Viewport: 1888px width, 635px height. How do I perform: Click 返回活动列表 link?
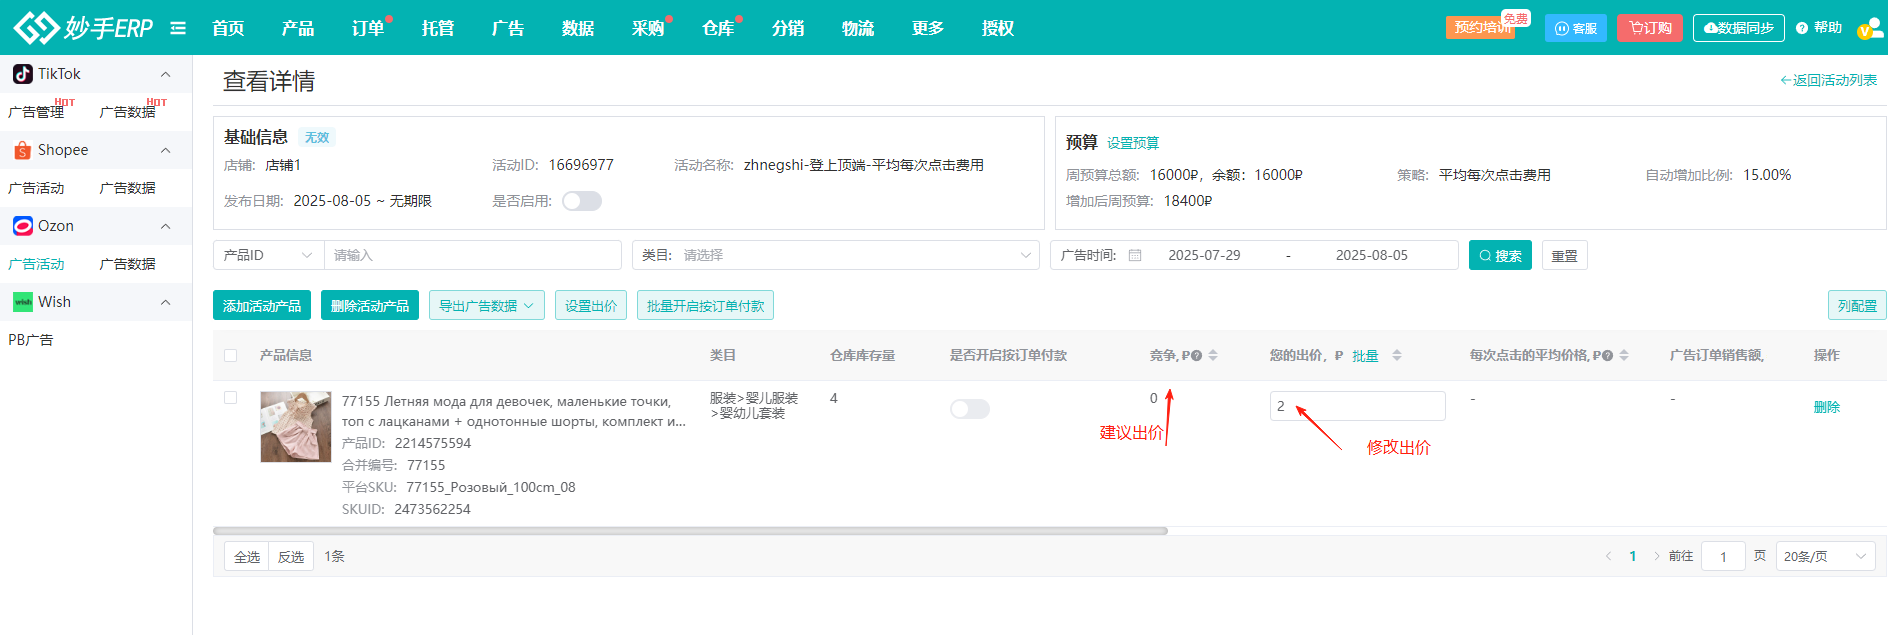point(1828,80)
